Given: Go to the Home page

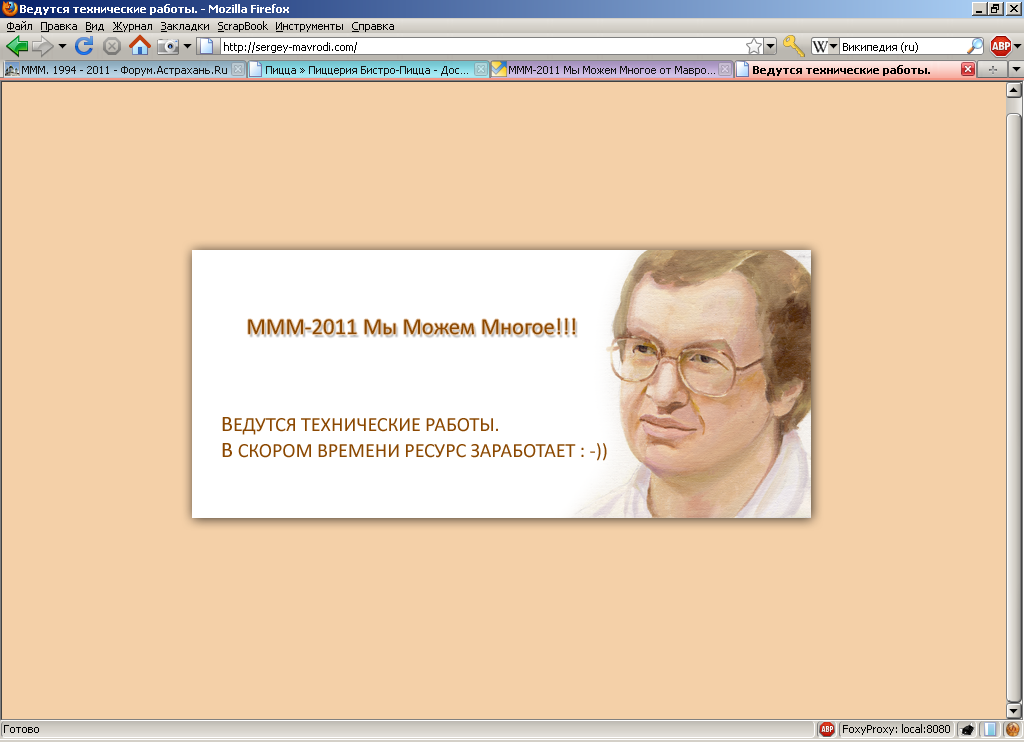Looking at the screenshot, I should [x=140, y=46].
